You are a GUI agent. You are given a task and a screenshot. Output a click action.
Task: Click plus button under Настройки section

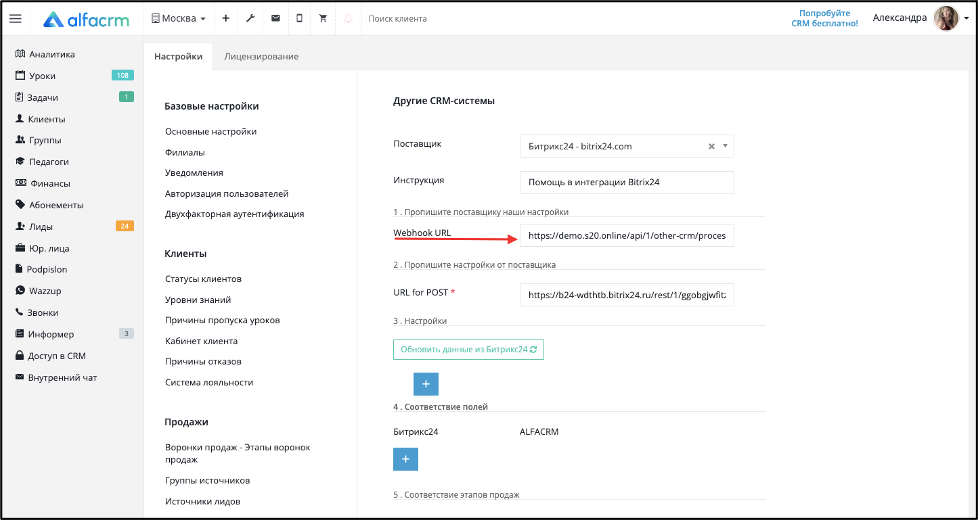tap(426, 384)
